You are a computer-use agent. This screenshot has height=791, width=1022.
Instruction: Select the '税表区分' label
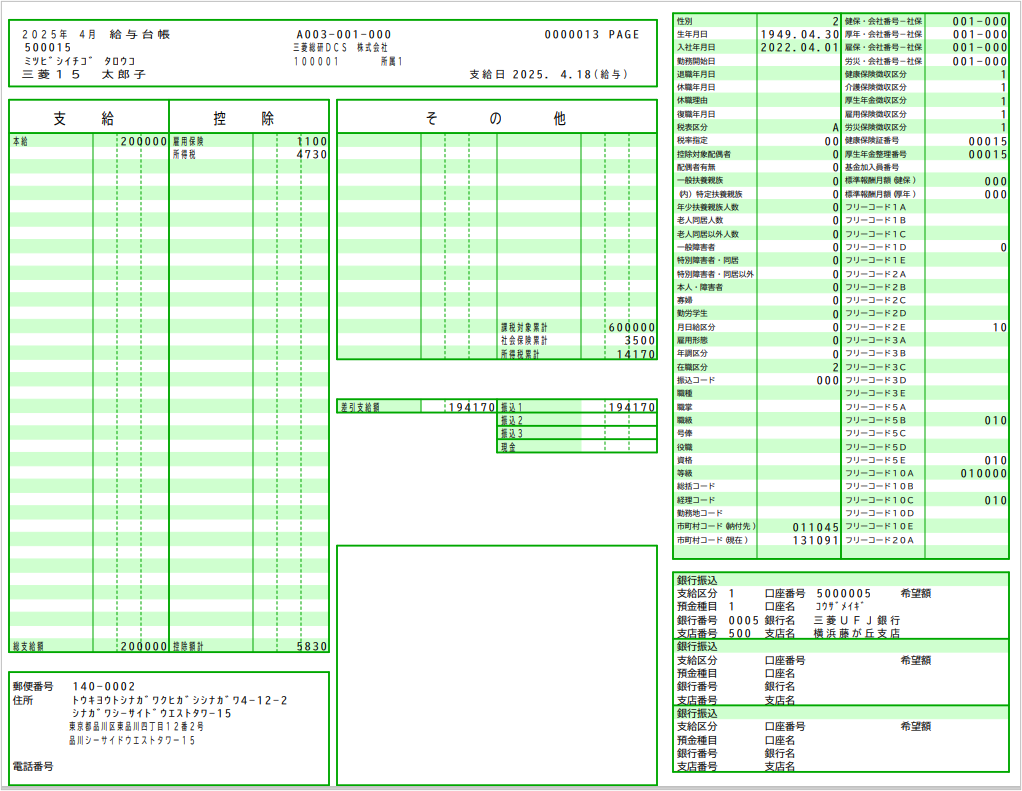[692, 128]
